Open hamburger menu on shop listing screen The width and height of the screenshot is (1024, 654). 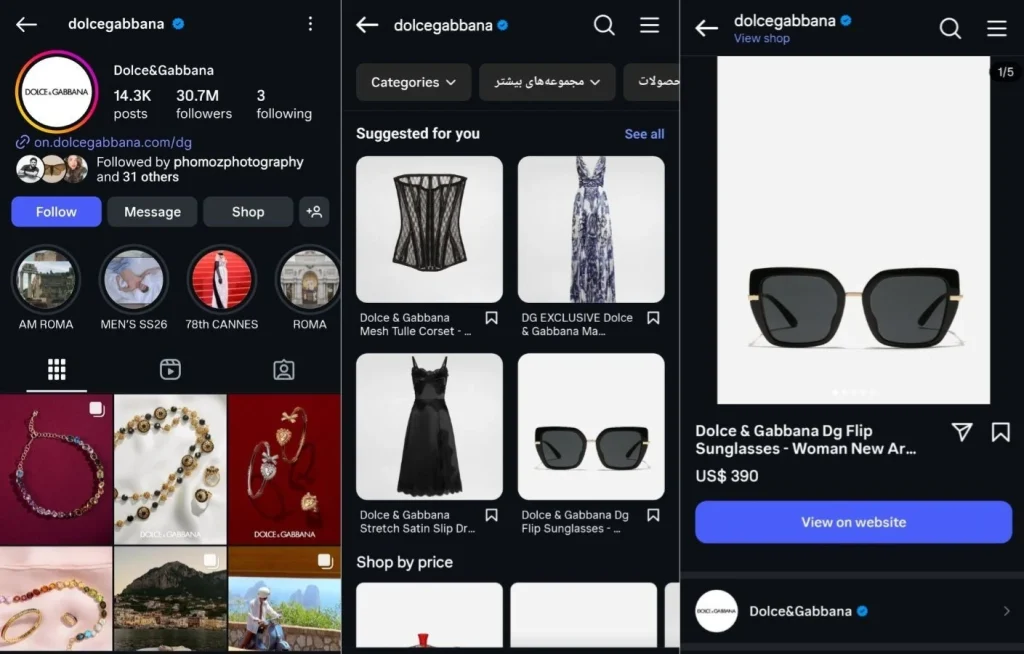(649, 25)
